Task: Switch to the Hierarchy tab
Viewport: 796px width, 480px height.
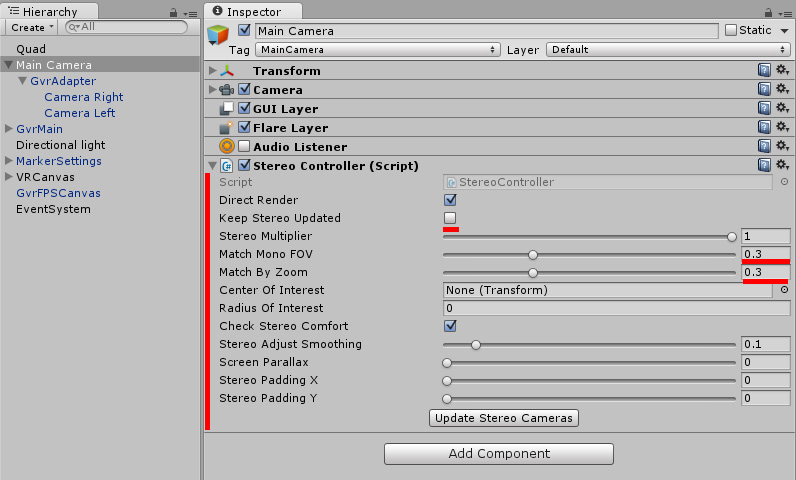Action: [49, 11]
